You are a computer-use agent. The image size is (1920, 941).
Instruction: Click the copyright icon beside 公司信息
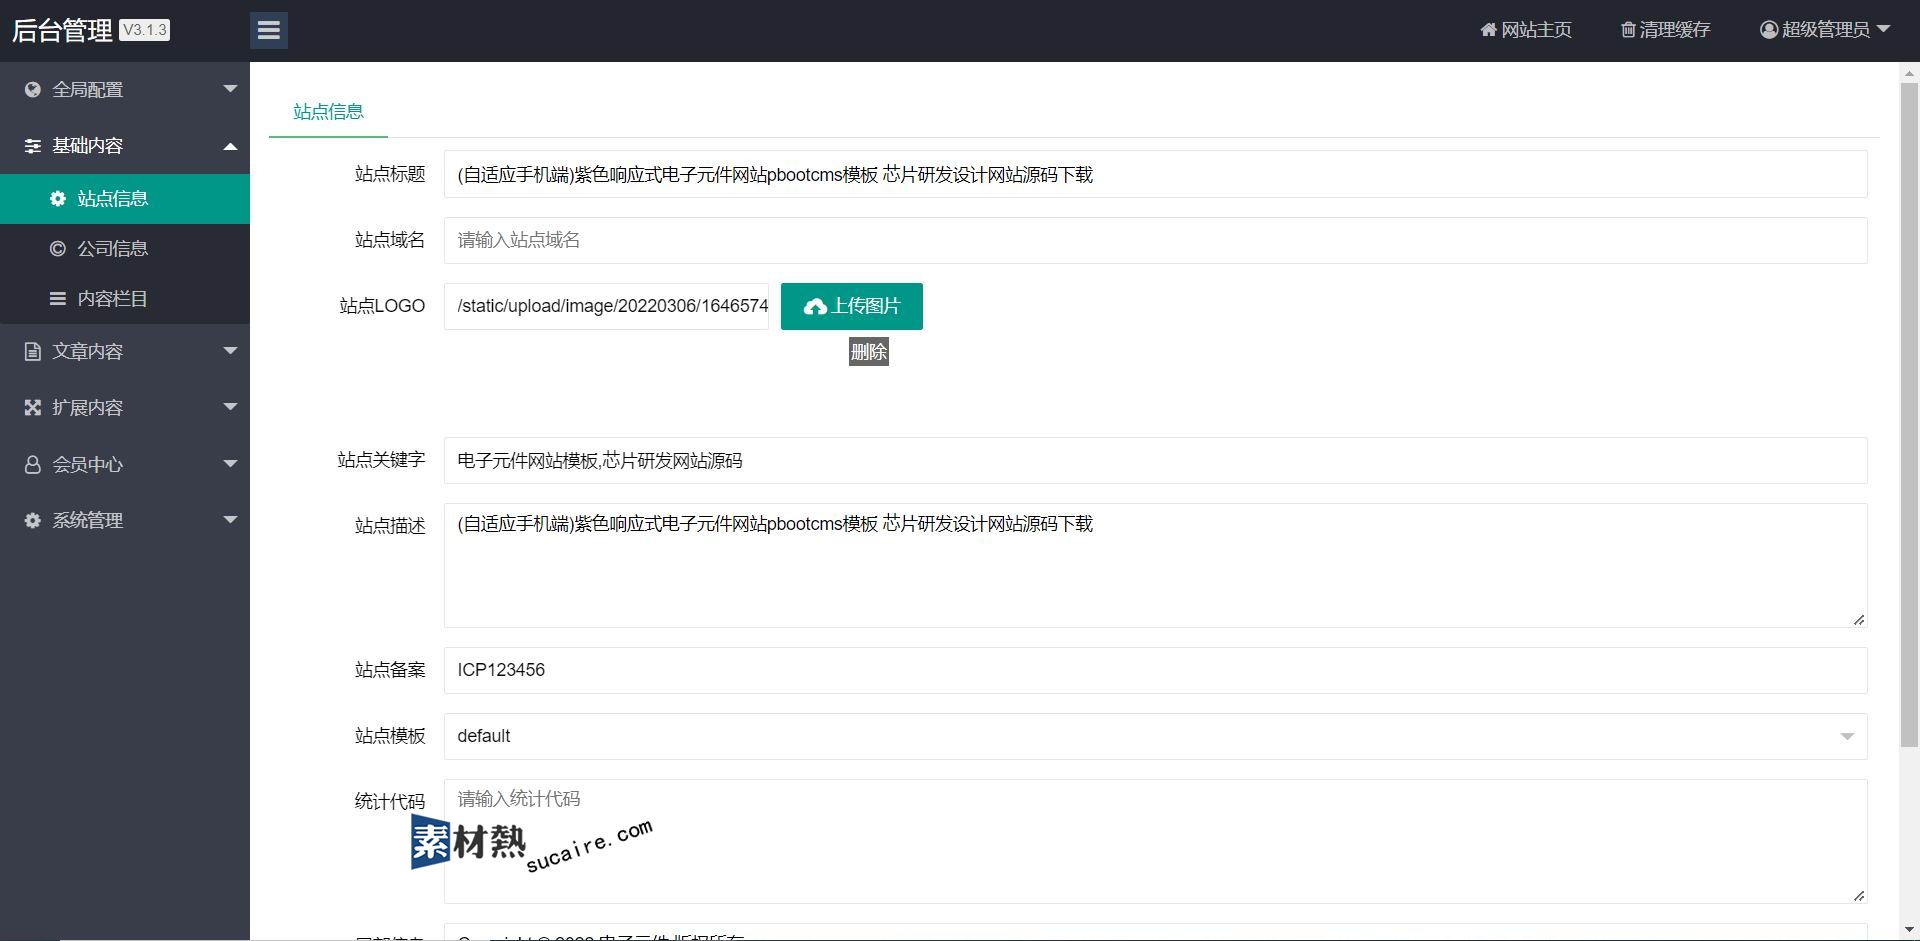58,249
